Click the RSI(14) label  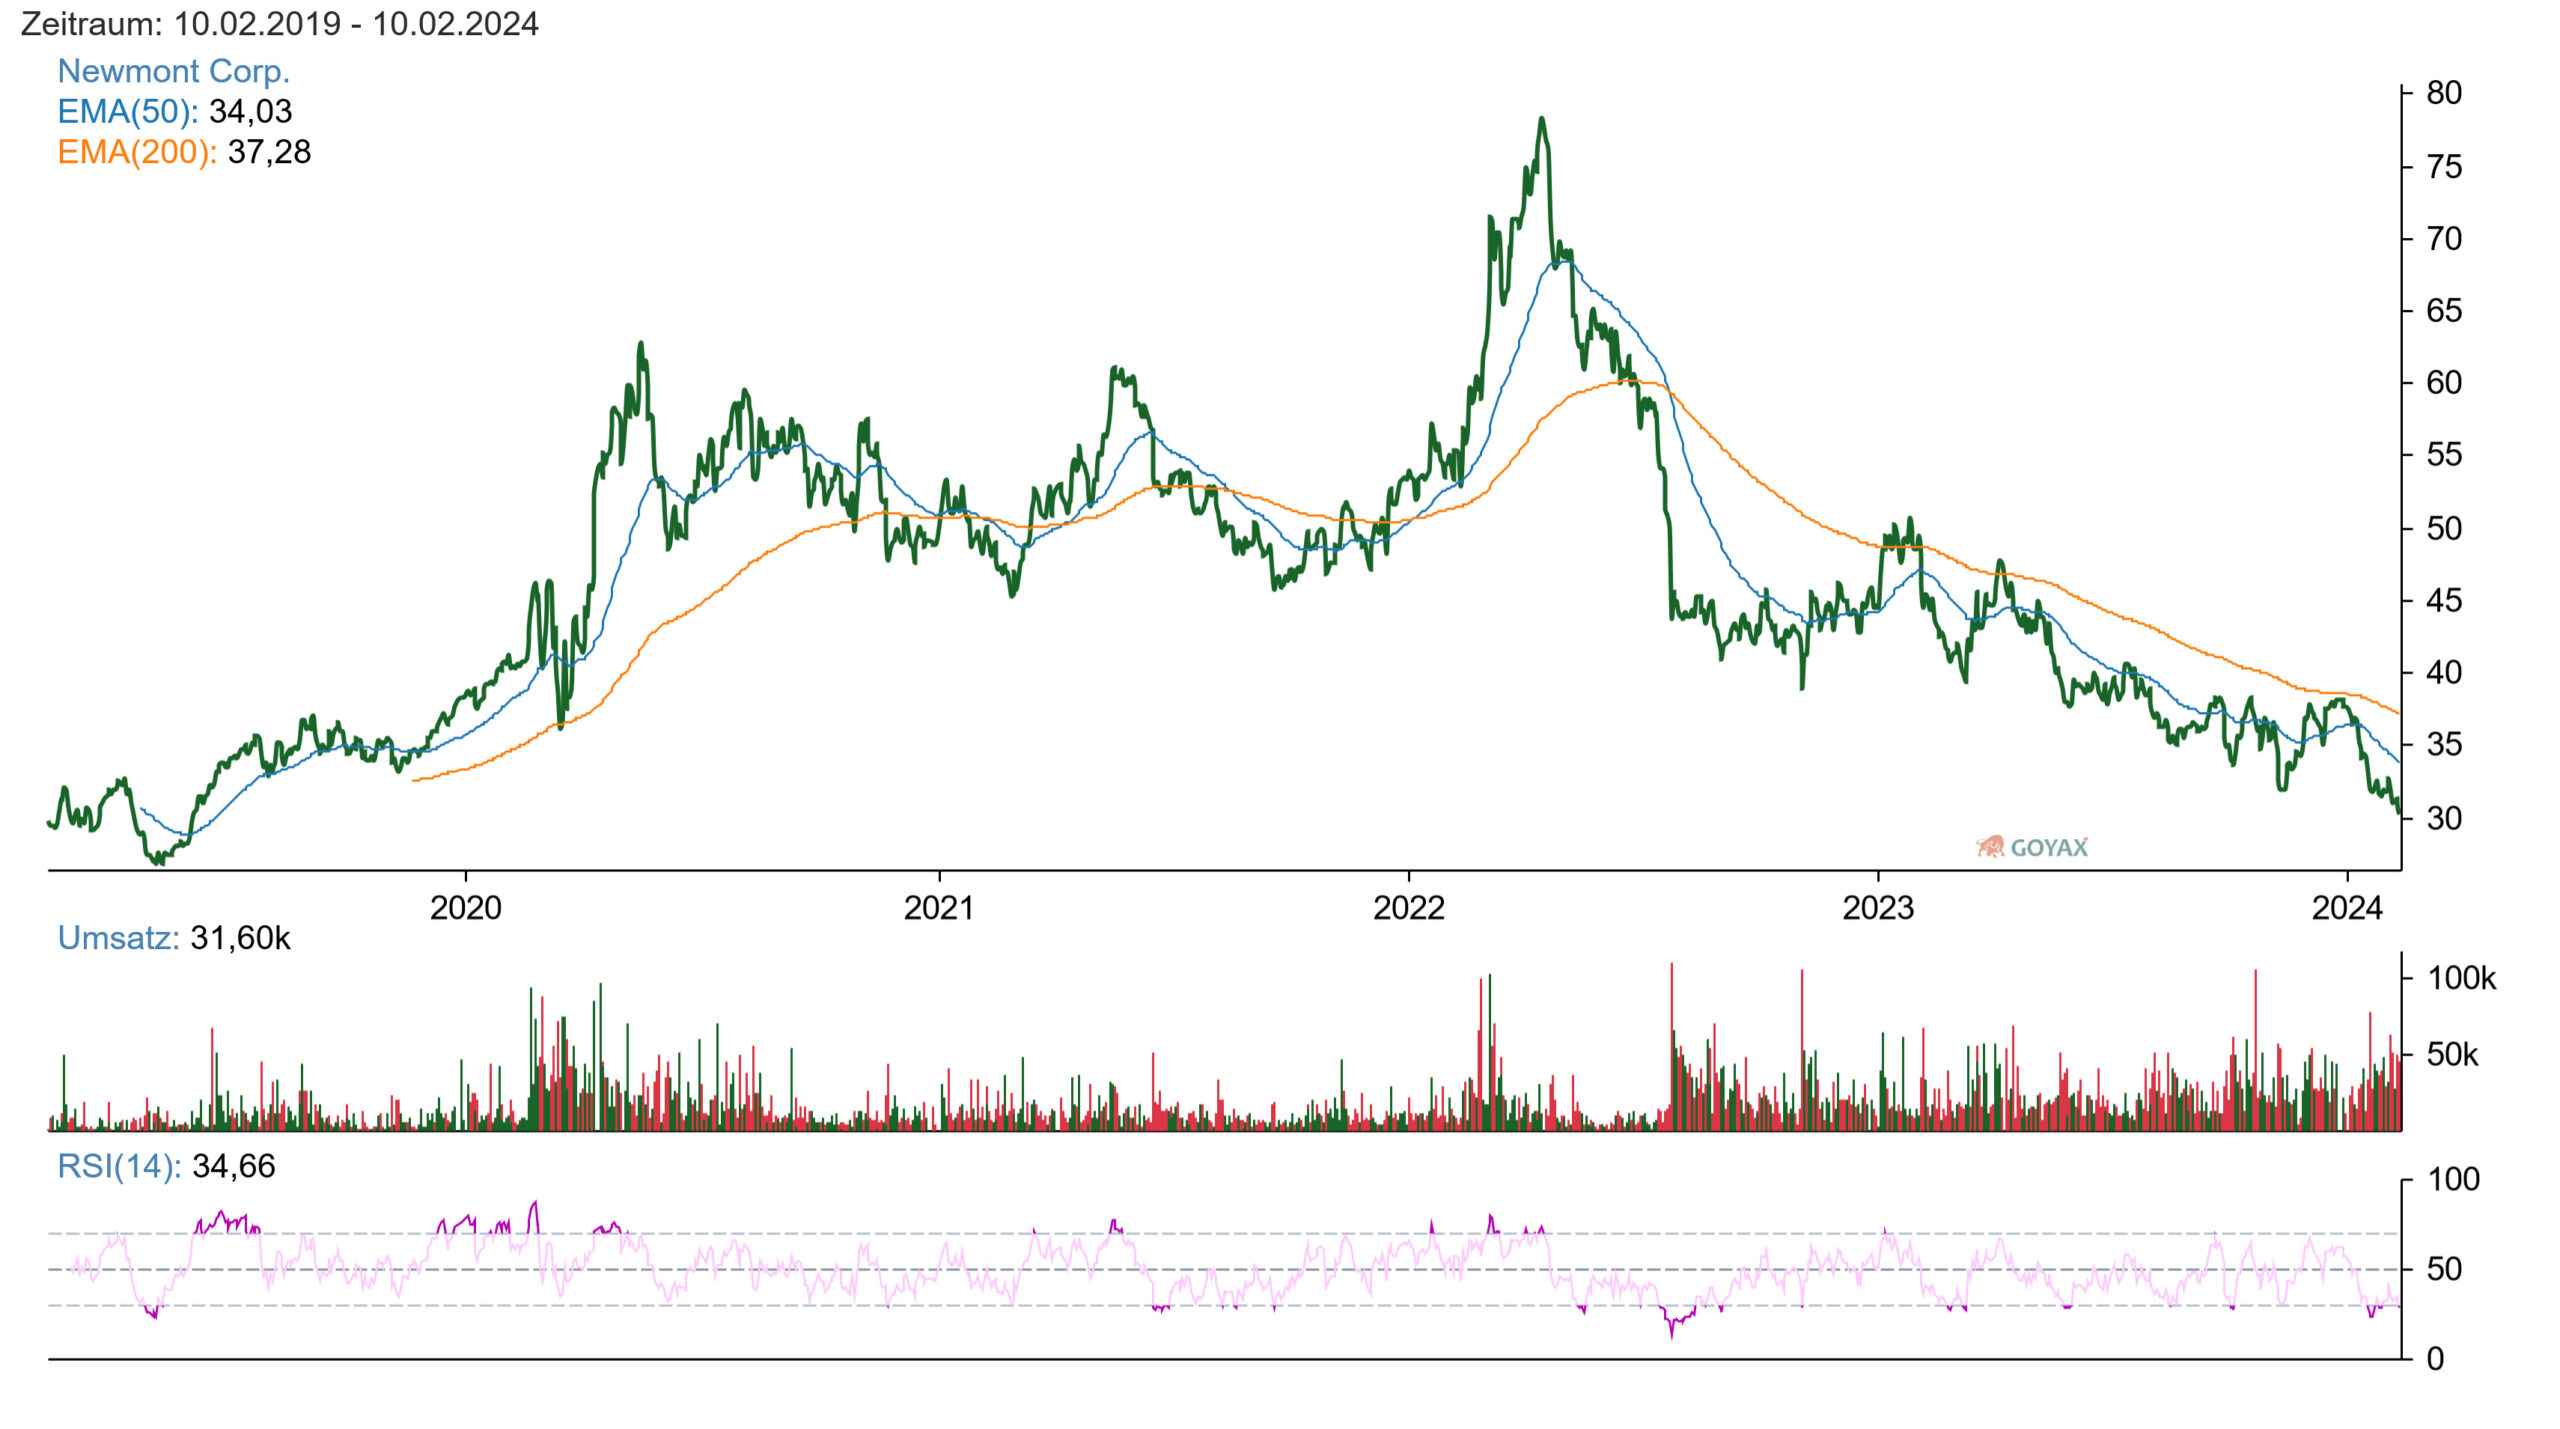(119, 1166)
